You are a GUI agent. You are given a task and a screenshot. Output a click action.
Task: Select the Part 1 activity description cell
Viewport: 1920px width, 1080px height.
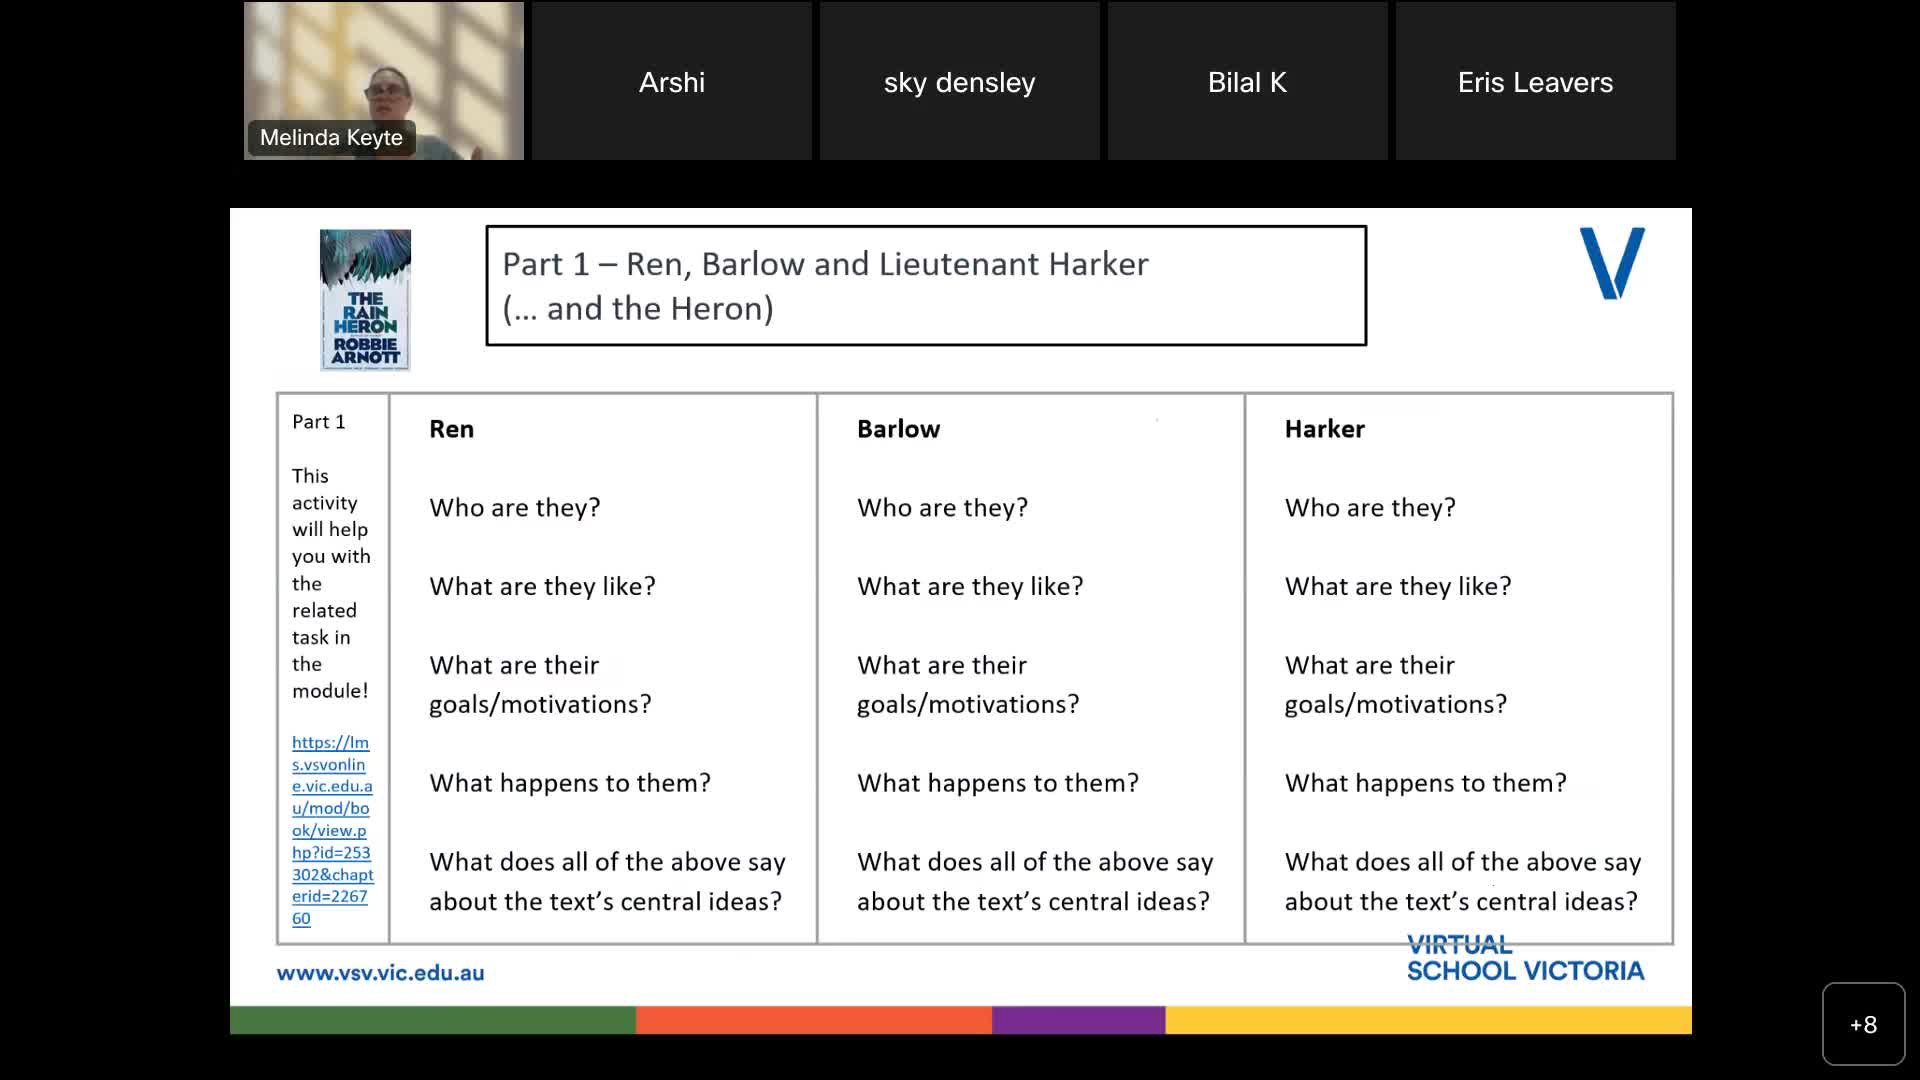(330, 580)
